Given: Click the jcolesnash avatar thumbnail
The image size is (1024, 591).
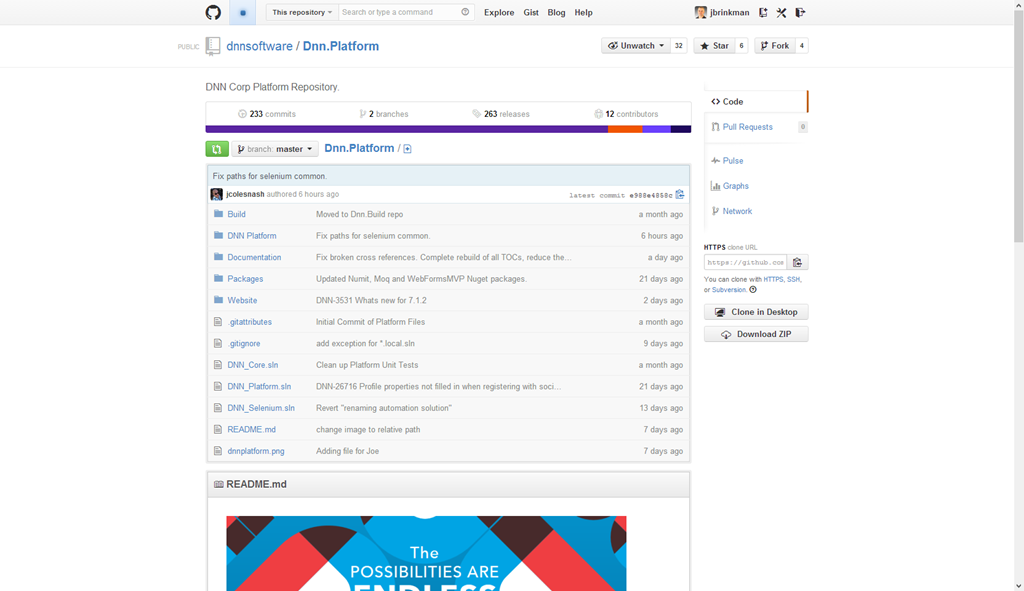Looking at the screenshot, I should [x=216, y=194].
